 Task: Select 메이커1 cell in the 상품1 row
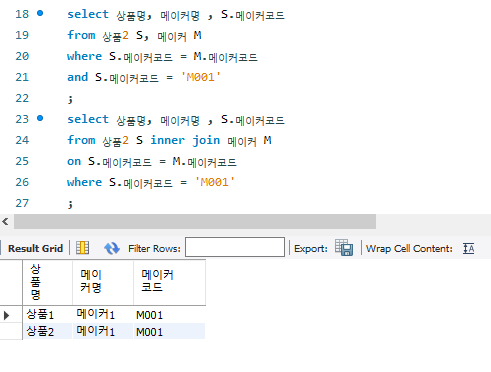pos(103,314)
